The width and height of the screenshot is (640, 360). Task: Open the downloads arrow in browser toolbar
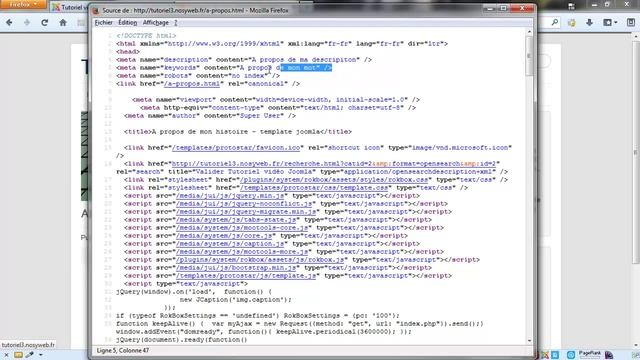pos(589,23)
